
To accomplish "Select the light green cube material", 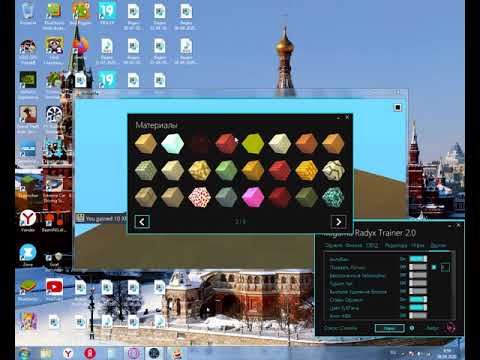I will click(226, 170).
